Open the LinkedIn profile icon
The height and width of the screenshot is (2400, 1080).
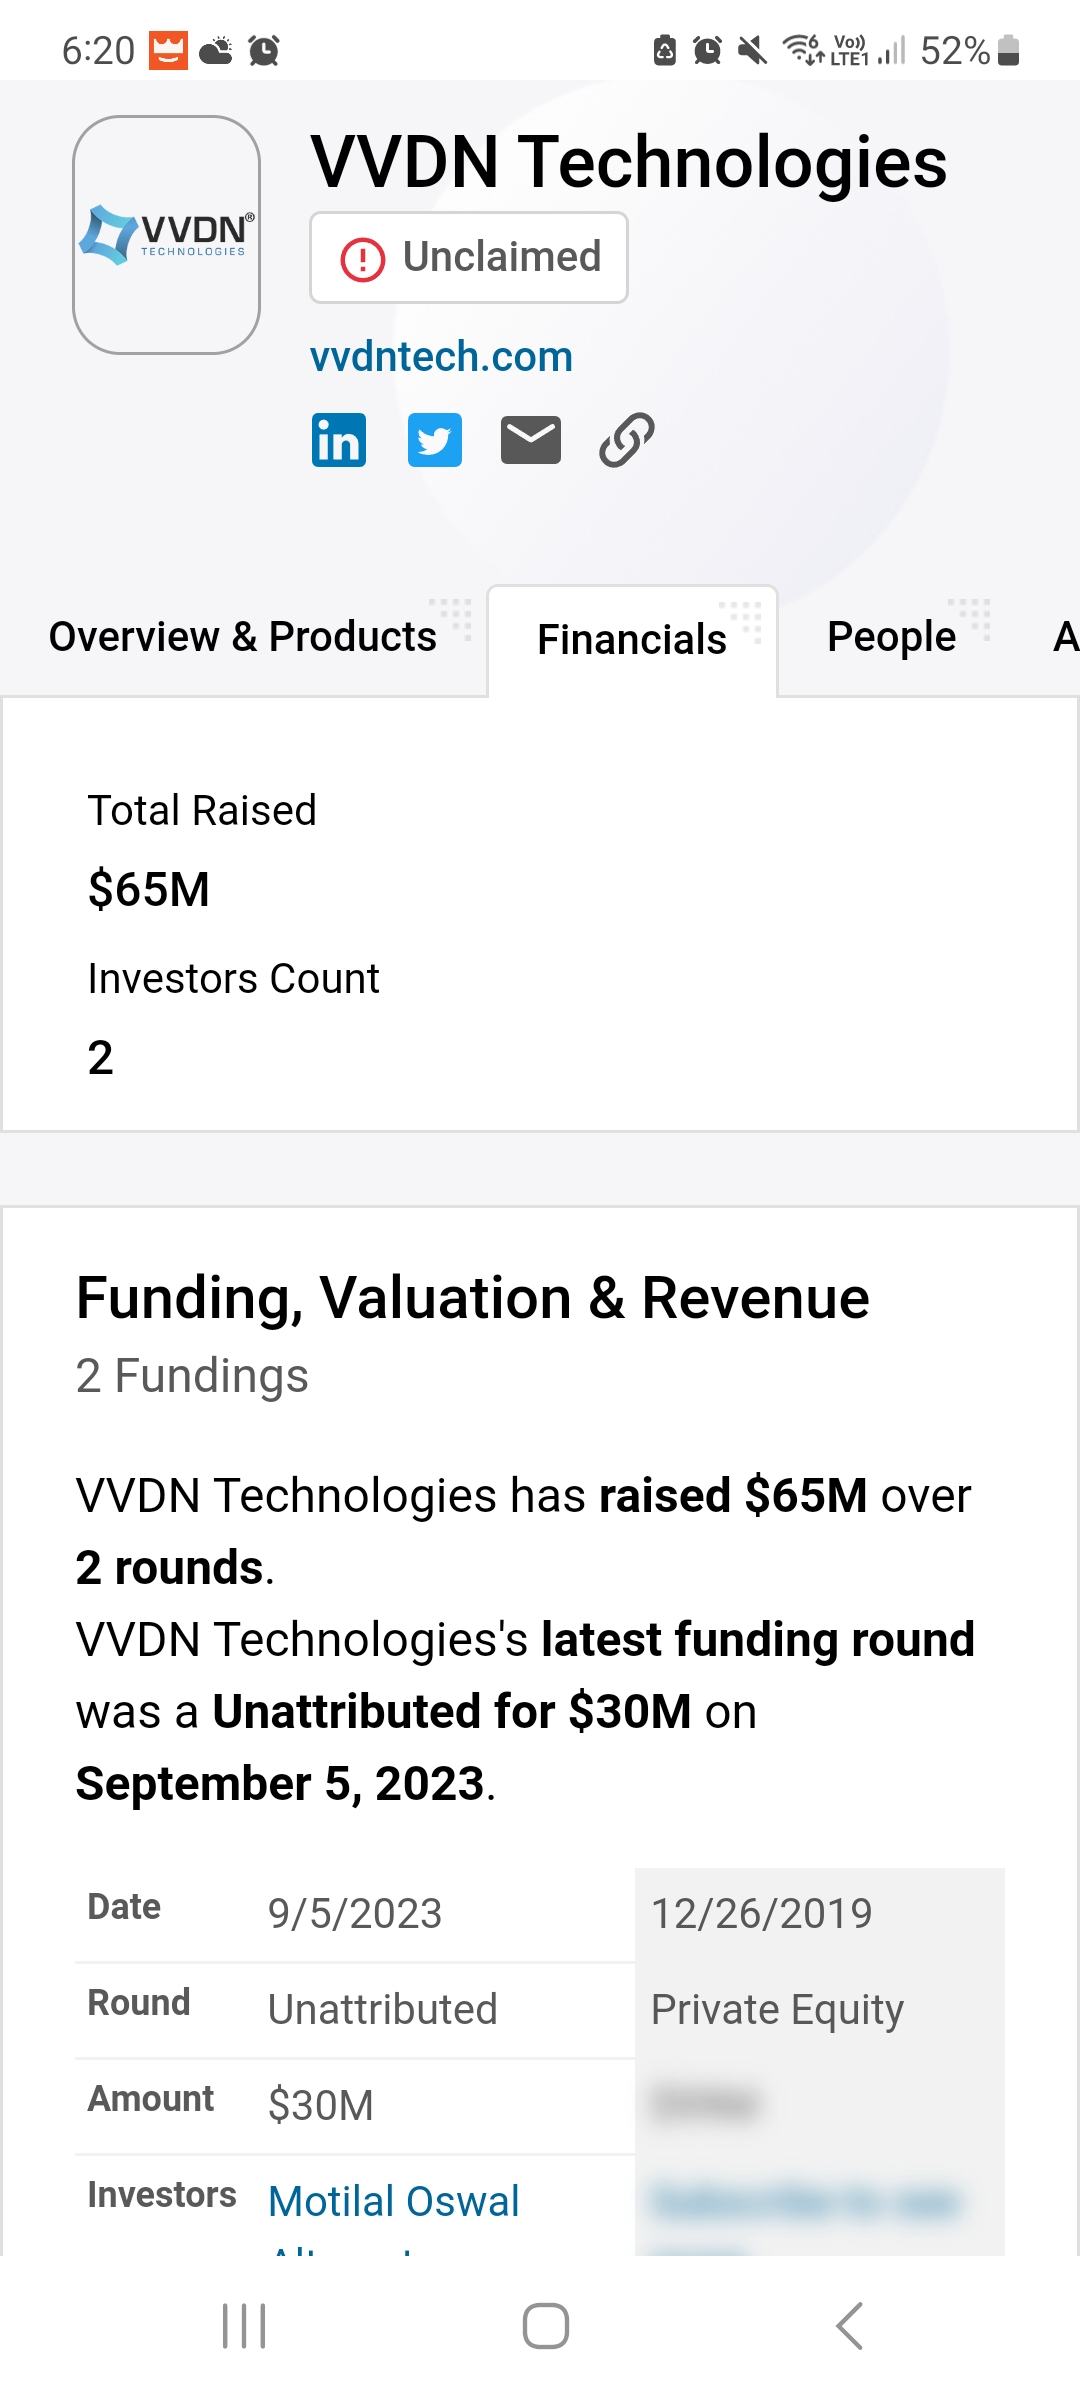point(339,440)
